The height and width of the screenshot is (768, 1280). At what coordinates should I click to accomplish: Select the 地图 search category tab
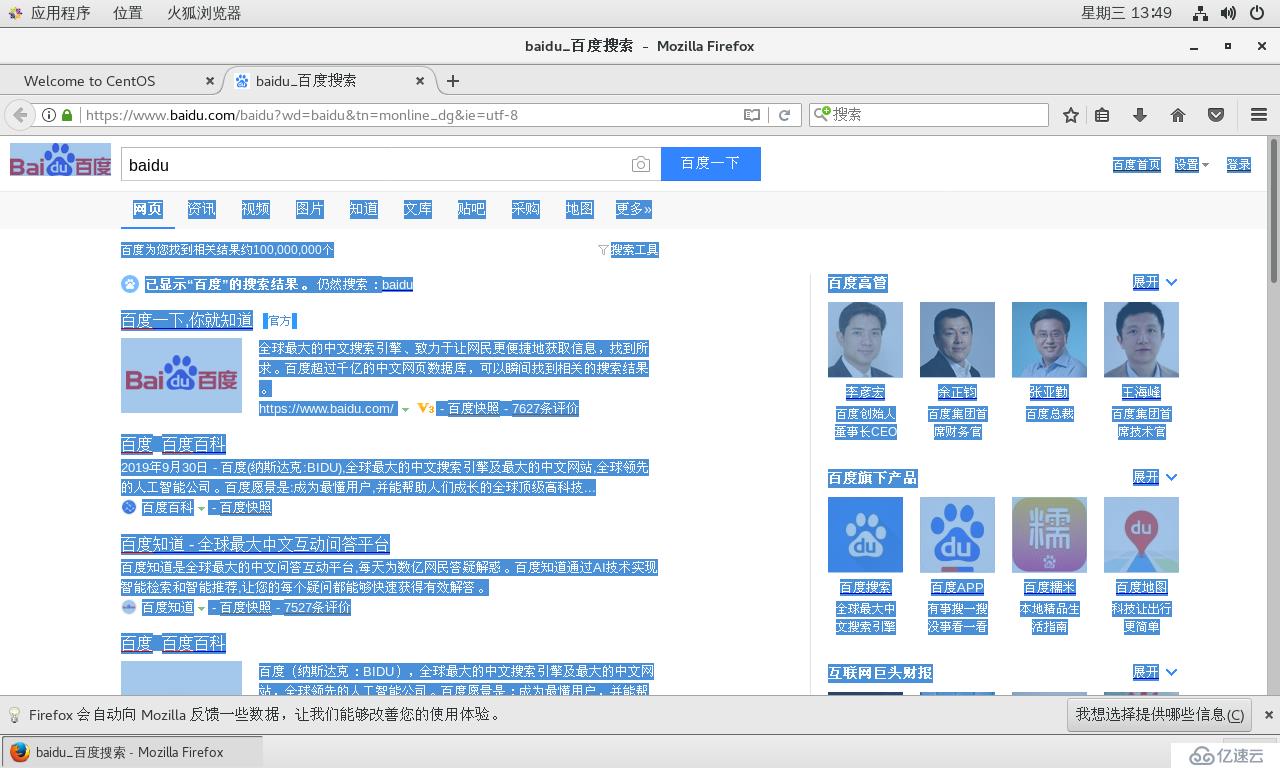click(x=579, y=209)
